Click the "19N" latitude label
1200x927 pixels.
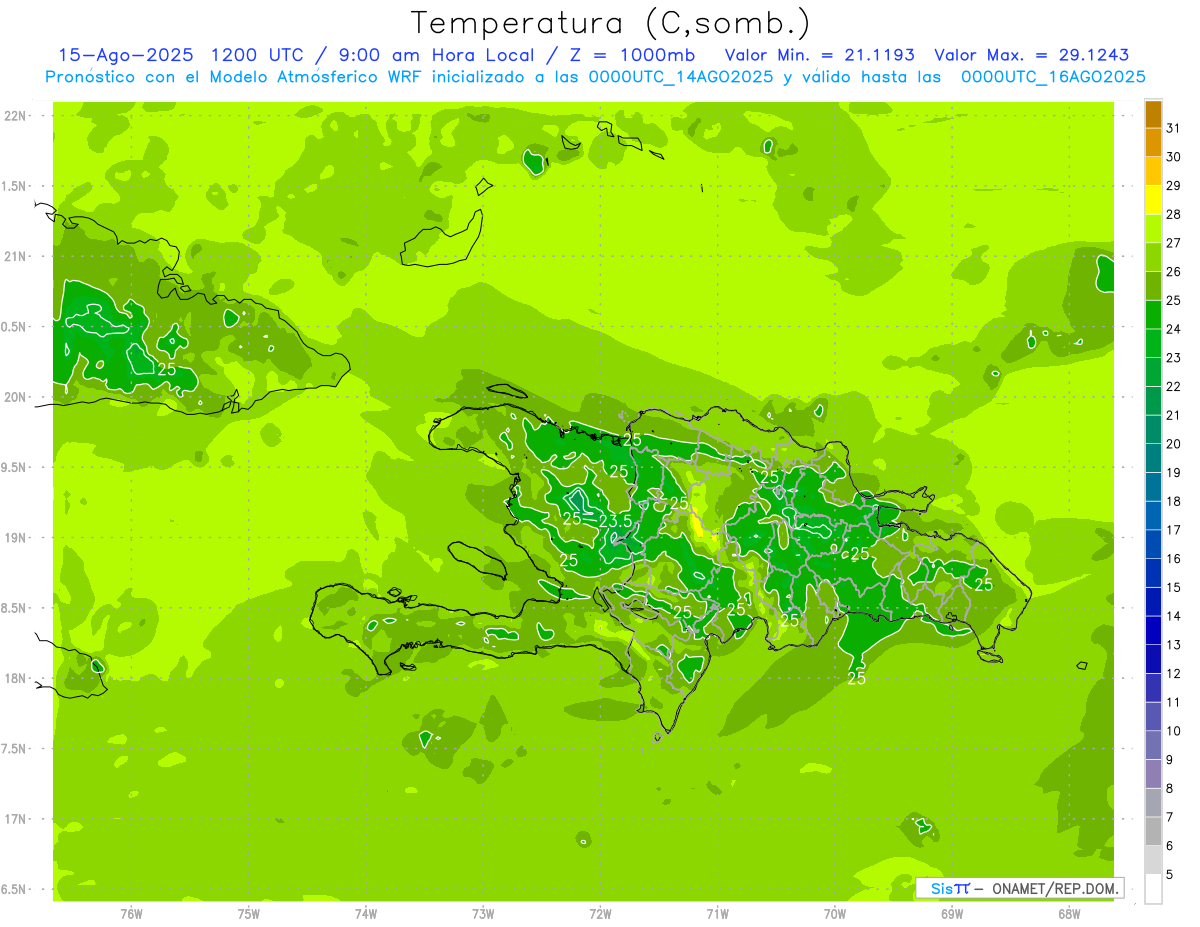point(15,538)
